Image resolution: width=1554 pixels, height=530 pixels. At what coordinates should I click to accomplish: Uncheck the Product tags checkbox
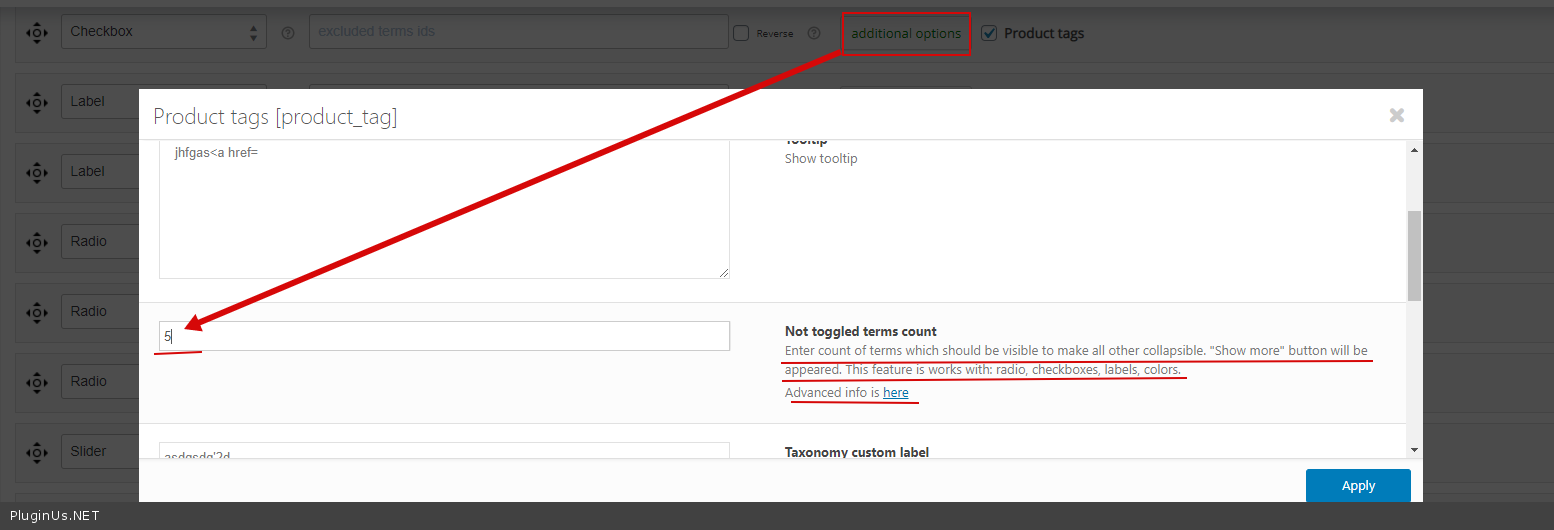(989, 33)
